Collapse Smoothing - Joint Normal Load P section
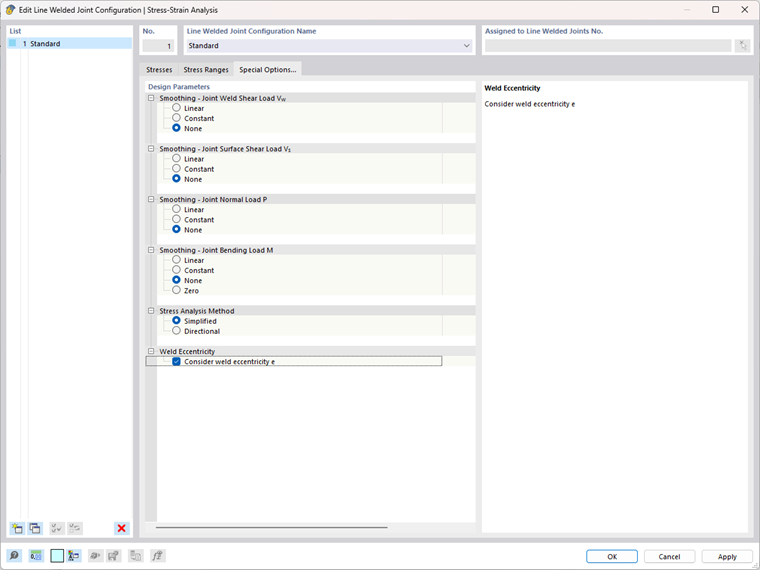This screenshot has height=570, width=760. 151,199
